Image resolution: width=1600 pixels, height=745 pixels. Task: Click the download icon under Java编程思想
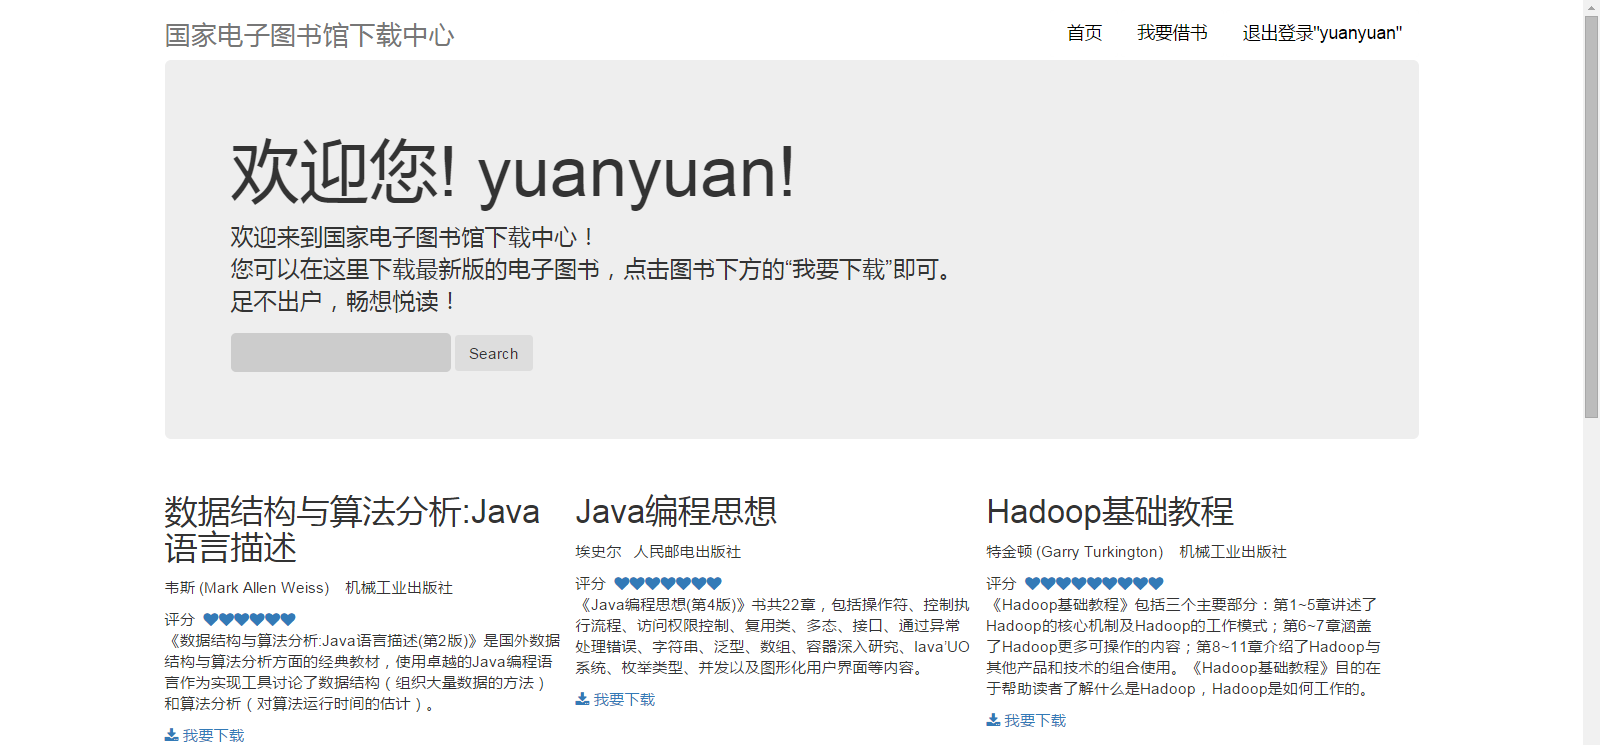point(582,699)
